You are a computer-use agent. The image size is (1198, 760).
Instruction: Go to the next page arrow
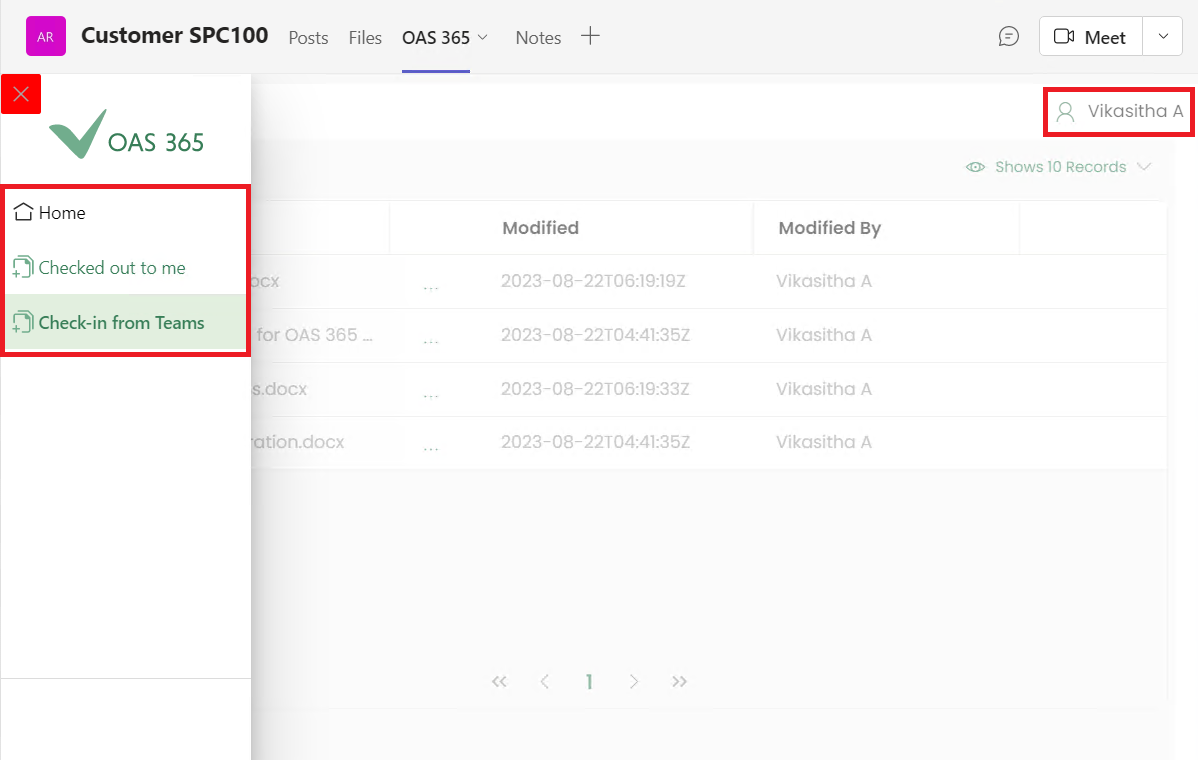[x=634, y=682]
